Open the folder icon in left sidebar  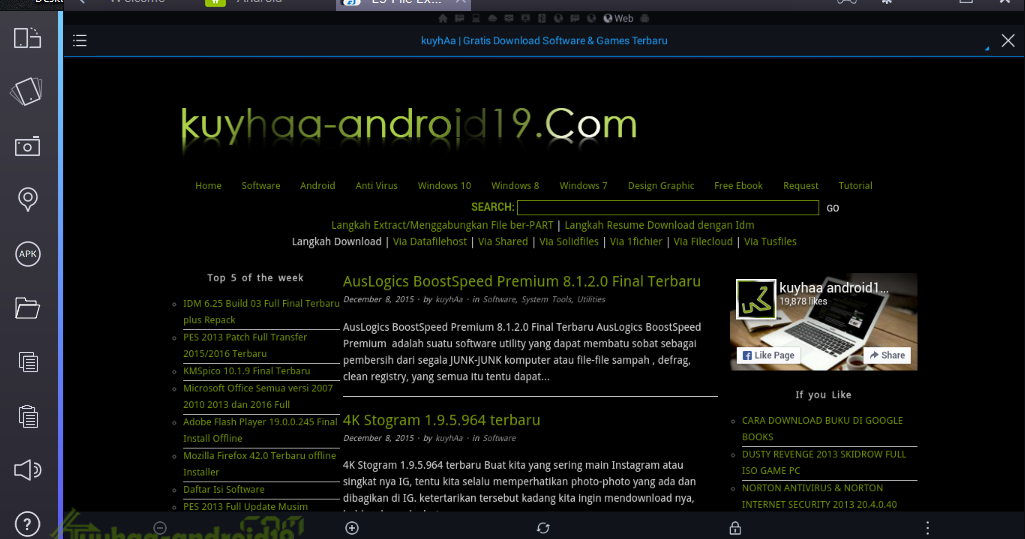pos(27,308)
